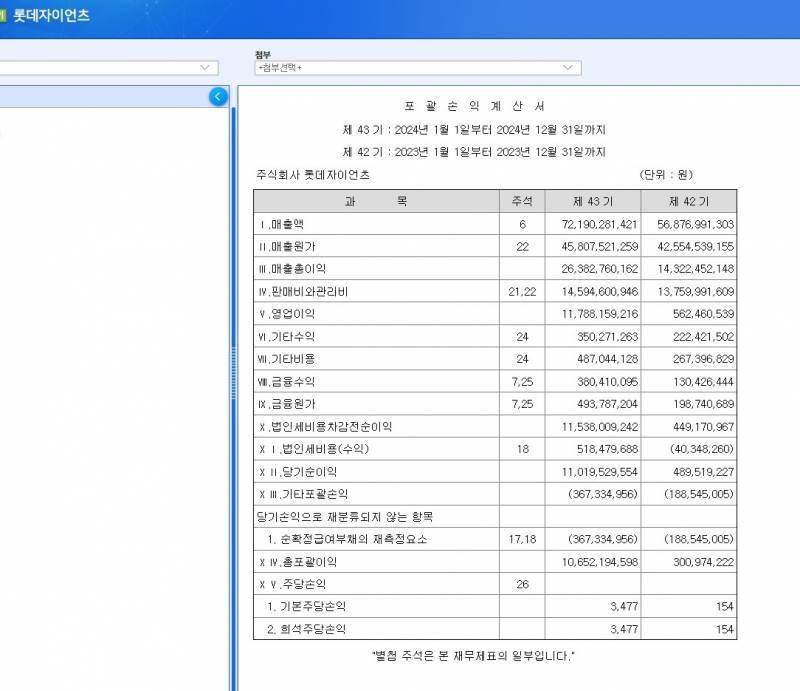Click the value 11,788,159,216

coord(599,314)
